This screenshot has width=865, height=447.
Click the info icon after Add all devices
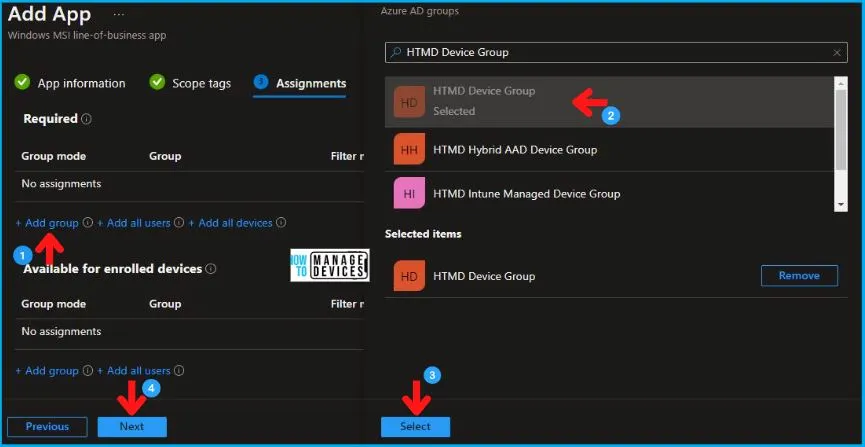(x=281, y=222)
